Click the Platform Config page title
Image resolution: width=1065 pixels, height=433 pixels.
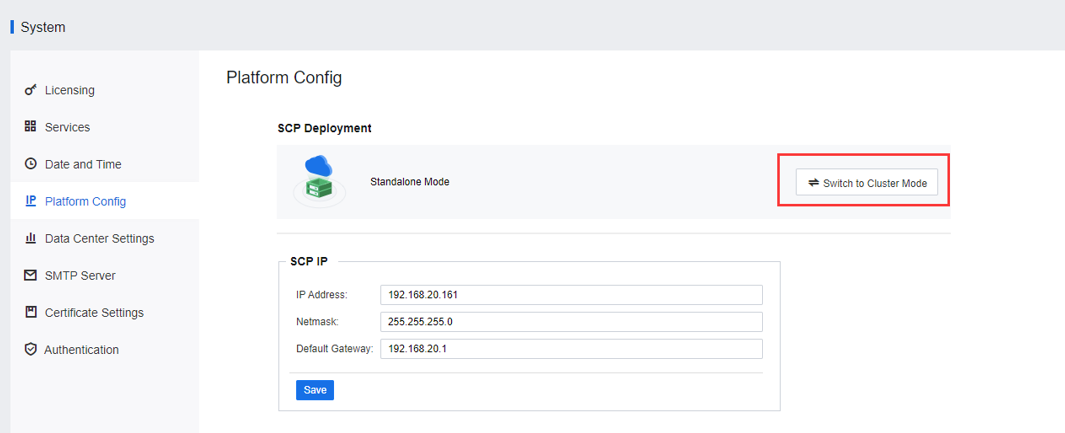[284, 78]
